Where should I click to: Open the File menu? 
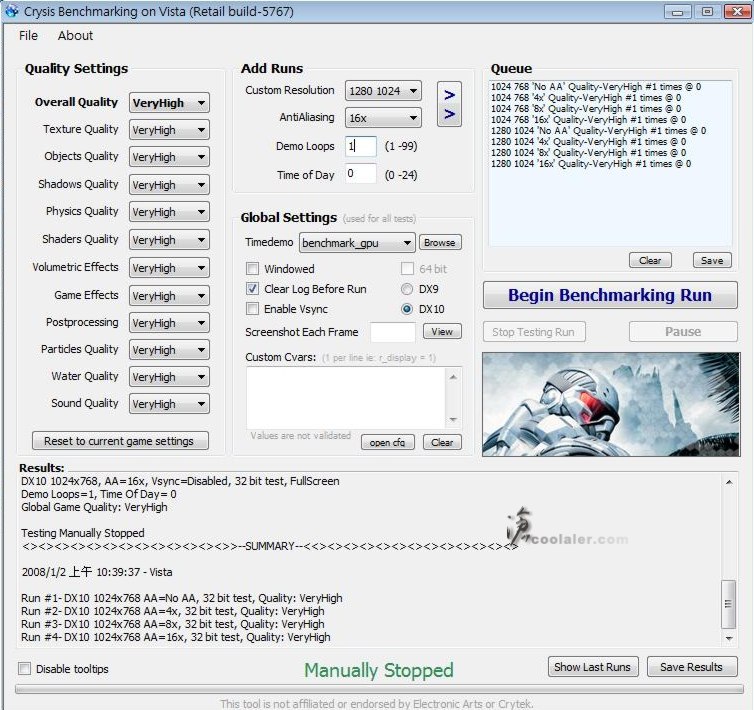coord(28,36)
